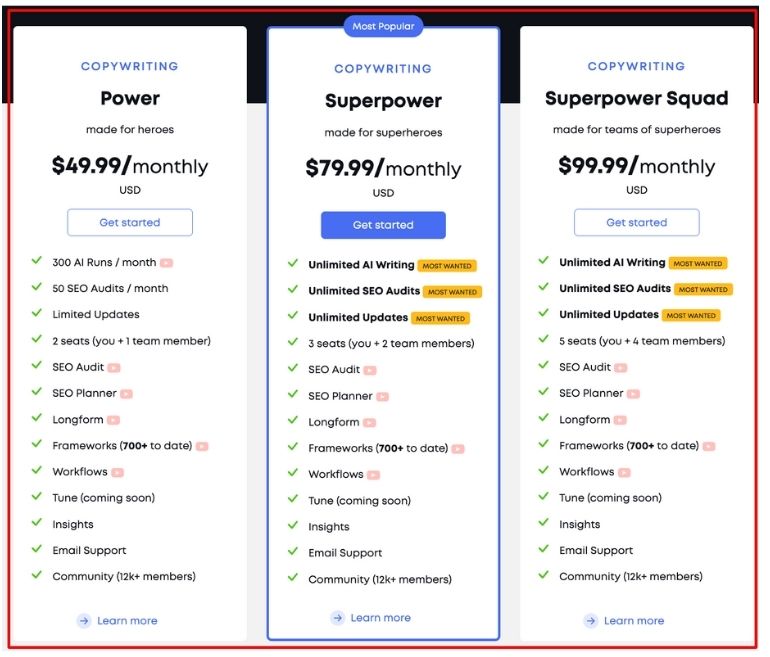Click checkmark beside Power plan Limited Updates
Screen dimensions: 770x657
tap(37, 314)
